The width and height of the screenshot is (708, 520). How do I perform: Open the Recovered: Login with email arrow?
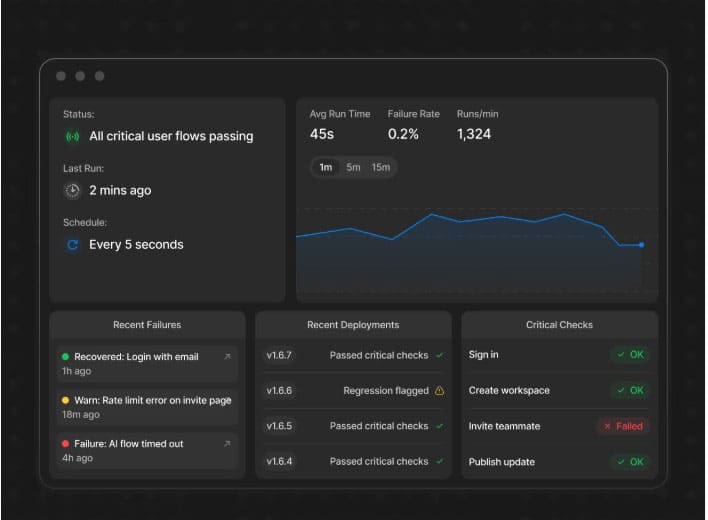[227, 357]
